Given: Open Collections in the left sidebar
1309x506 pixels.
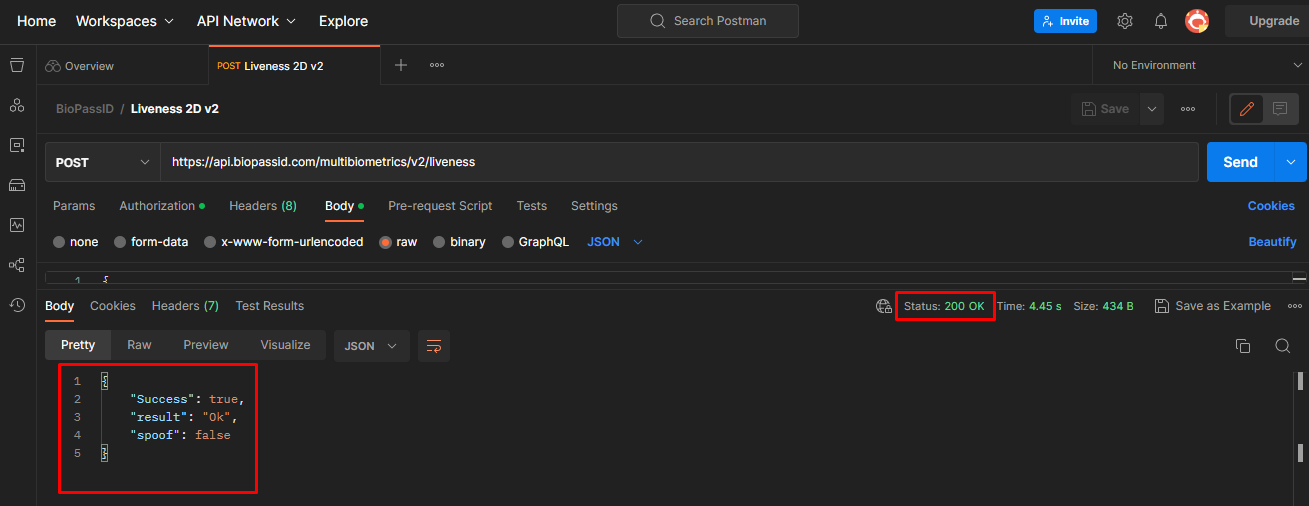Looking at the screenshot, I should coord(17,65).
